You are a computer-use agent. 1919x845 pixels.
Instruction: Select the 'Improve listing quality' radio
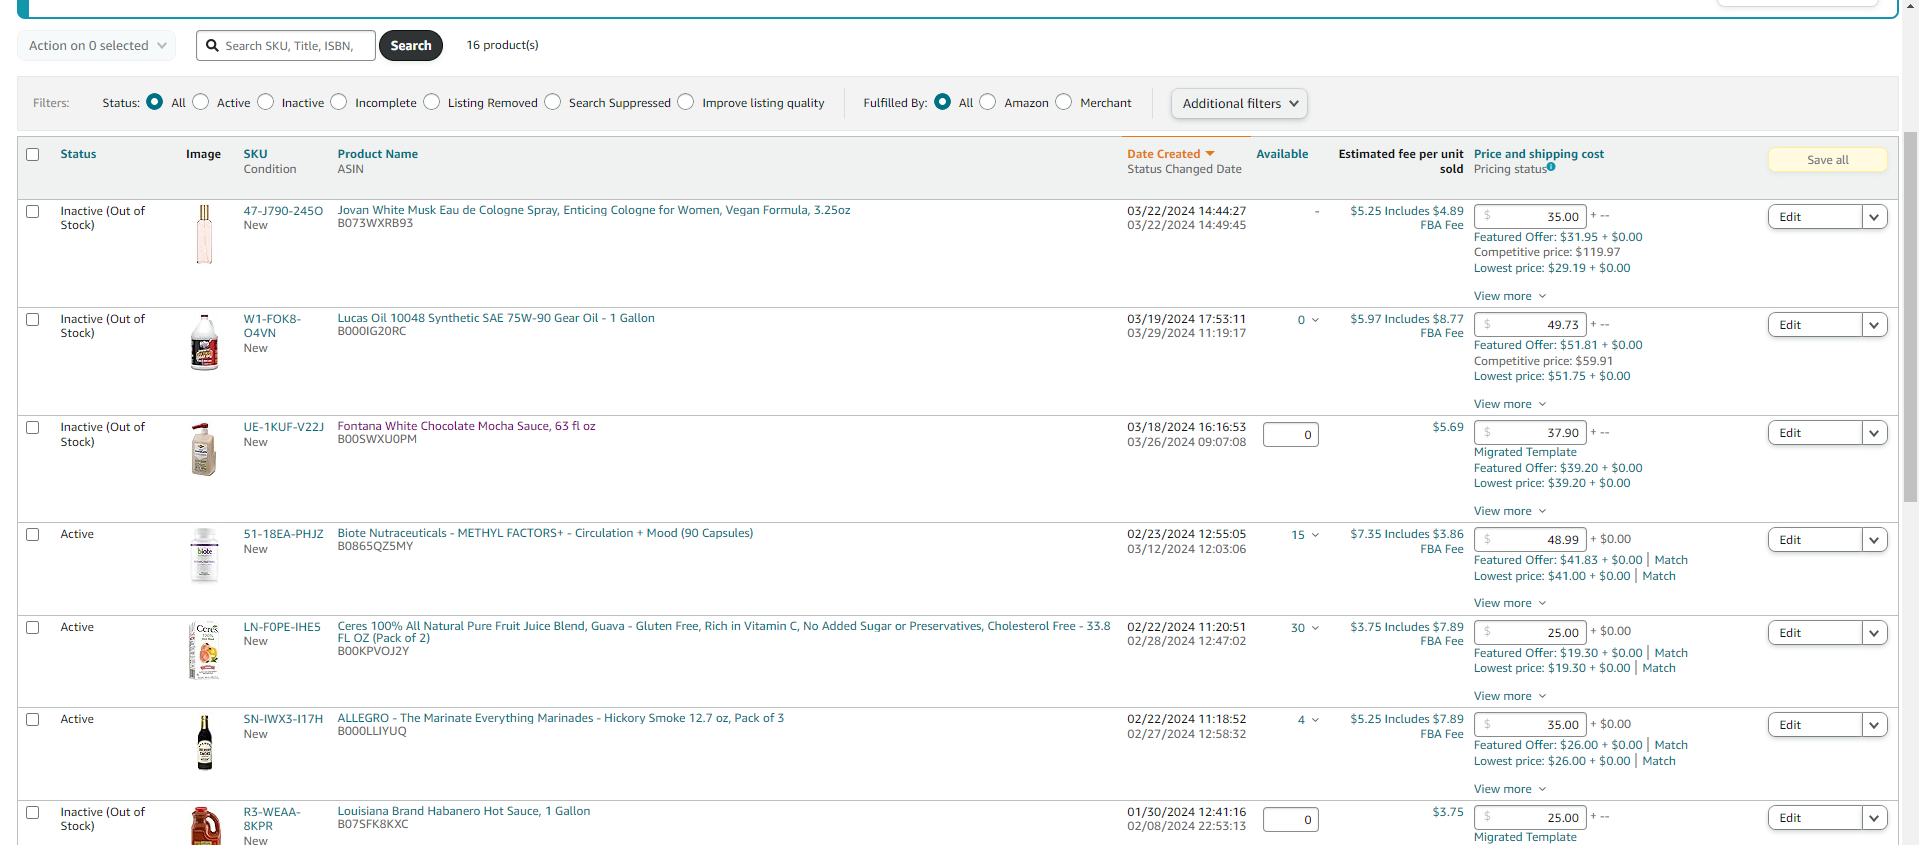(686, 102)
